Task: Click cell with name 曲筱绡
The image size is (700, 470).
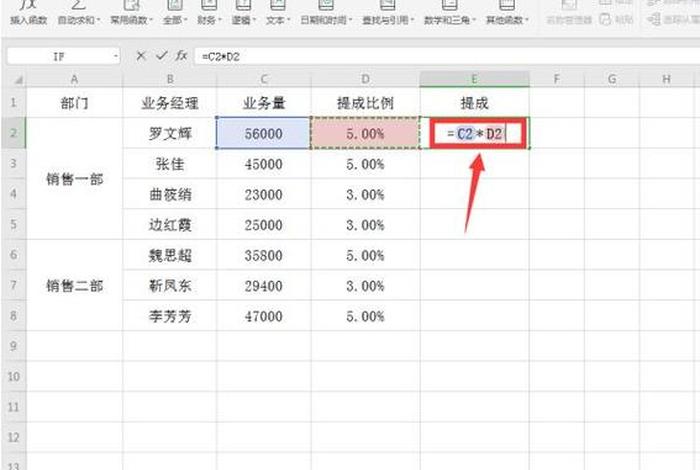Action: tap(170, 194)
